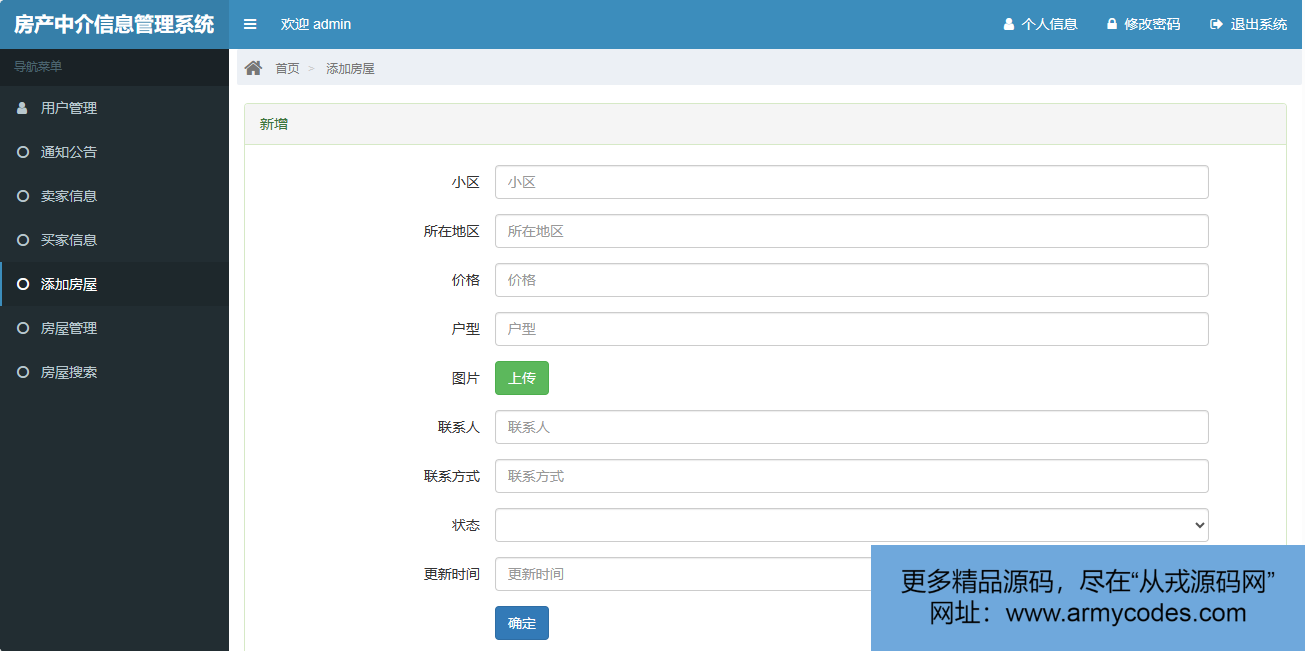Image resolution: width=1305 pixels, height=651 pixels.
Task: Click the circle icon beside 房屋管理
Action: point(23,328)
